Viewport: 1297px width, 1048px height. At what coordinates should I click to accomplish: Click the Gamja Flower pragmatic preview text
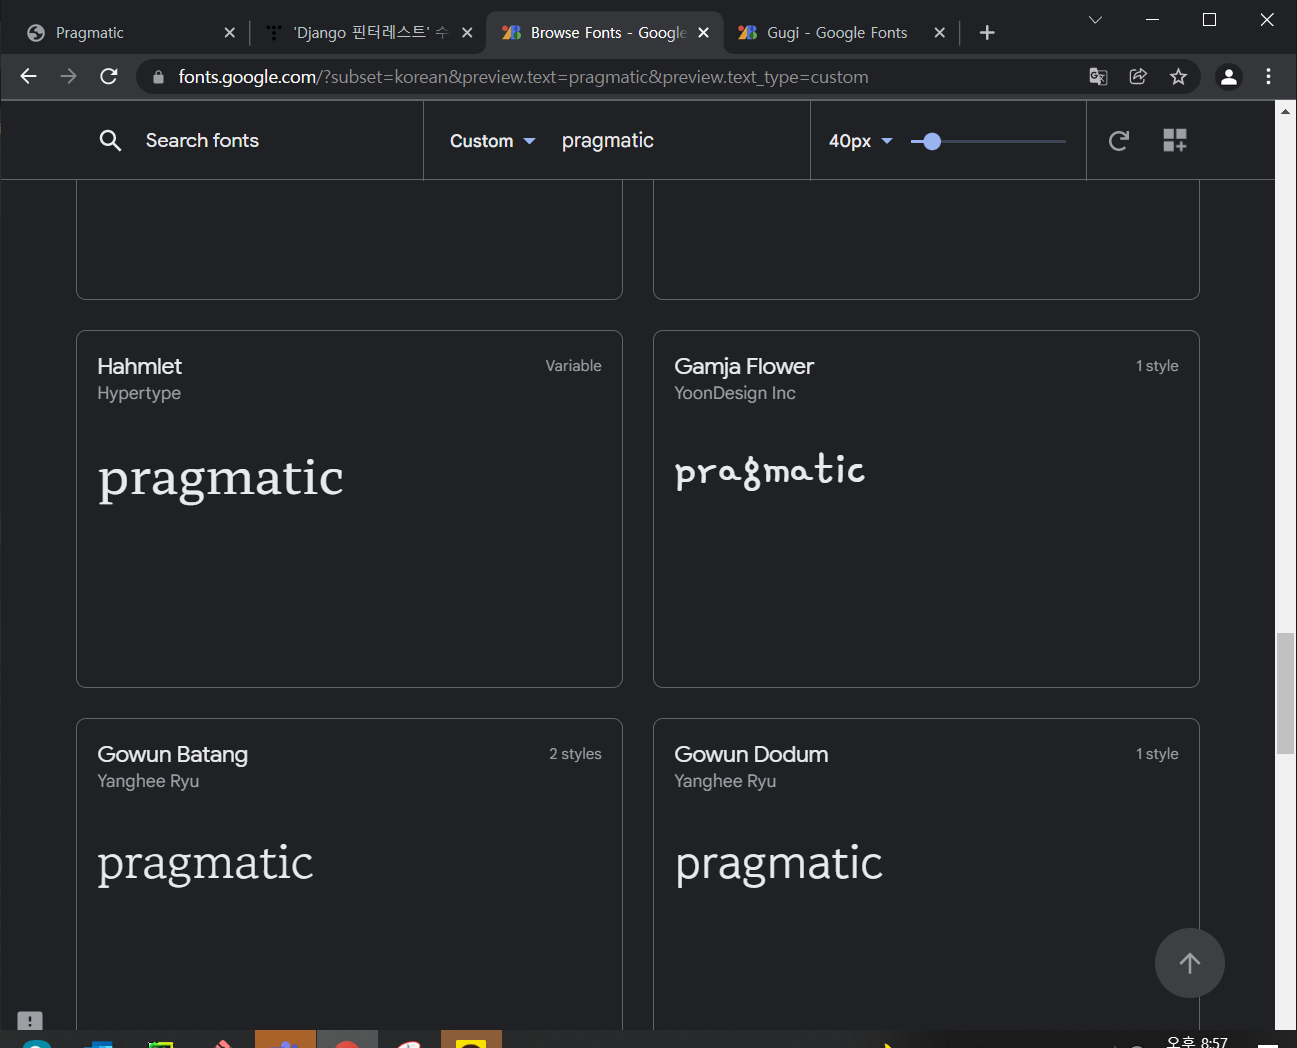point(769,471)
